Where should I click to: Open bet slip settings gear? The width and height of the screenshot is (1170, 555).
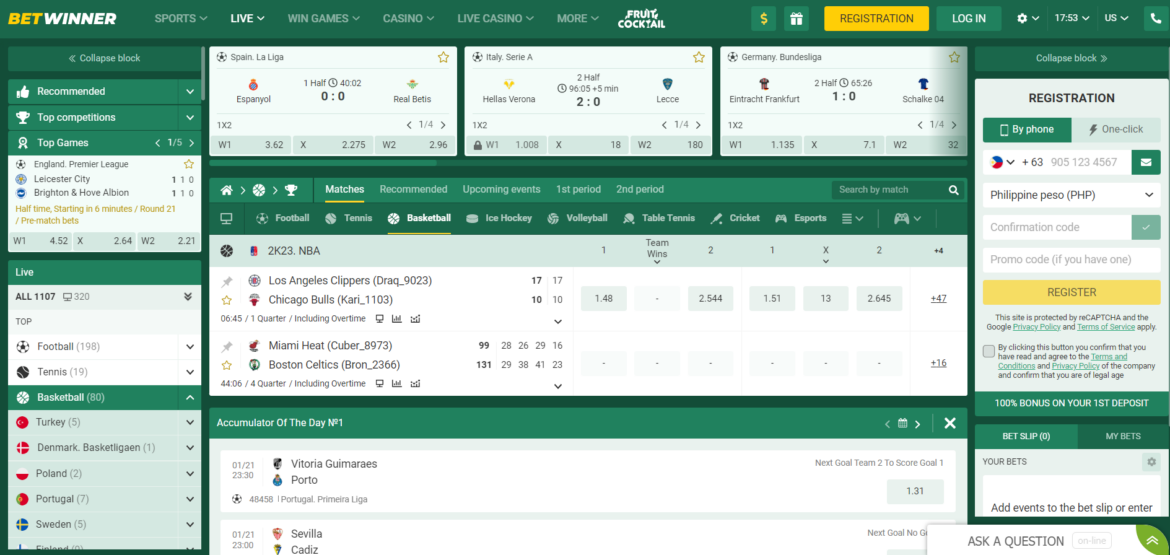click(x=1151, y=462)
